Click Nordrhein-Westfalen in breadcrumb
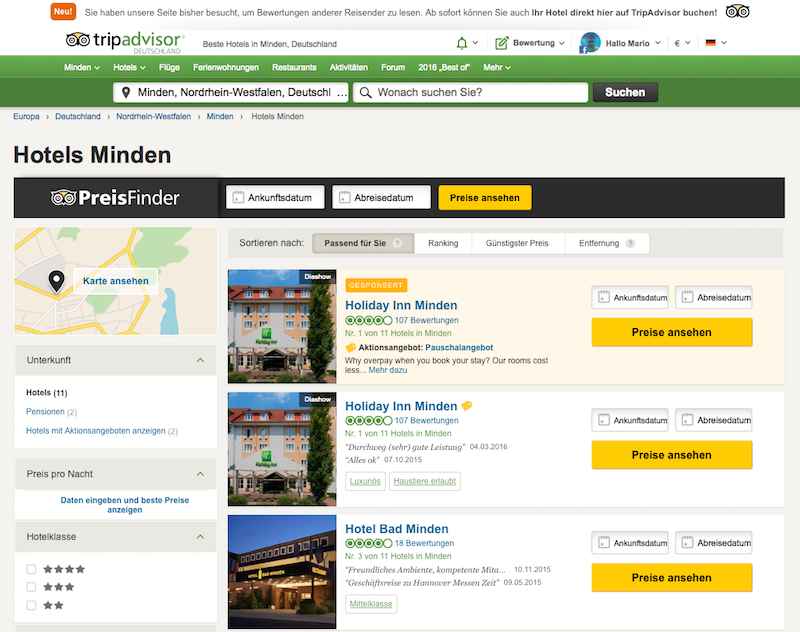Screen dimensions: 800x632 coord(154,116)
